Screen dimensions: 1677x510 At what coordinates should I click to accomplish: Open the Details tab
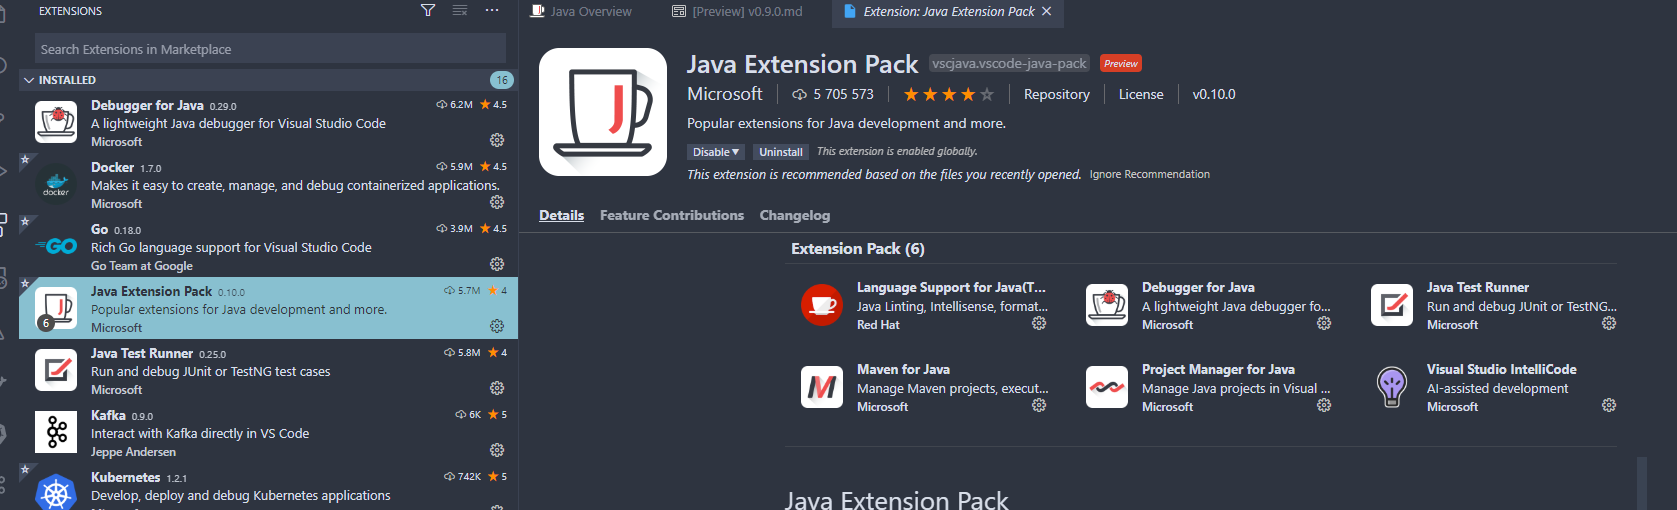(561, 215)
